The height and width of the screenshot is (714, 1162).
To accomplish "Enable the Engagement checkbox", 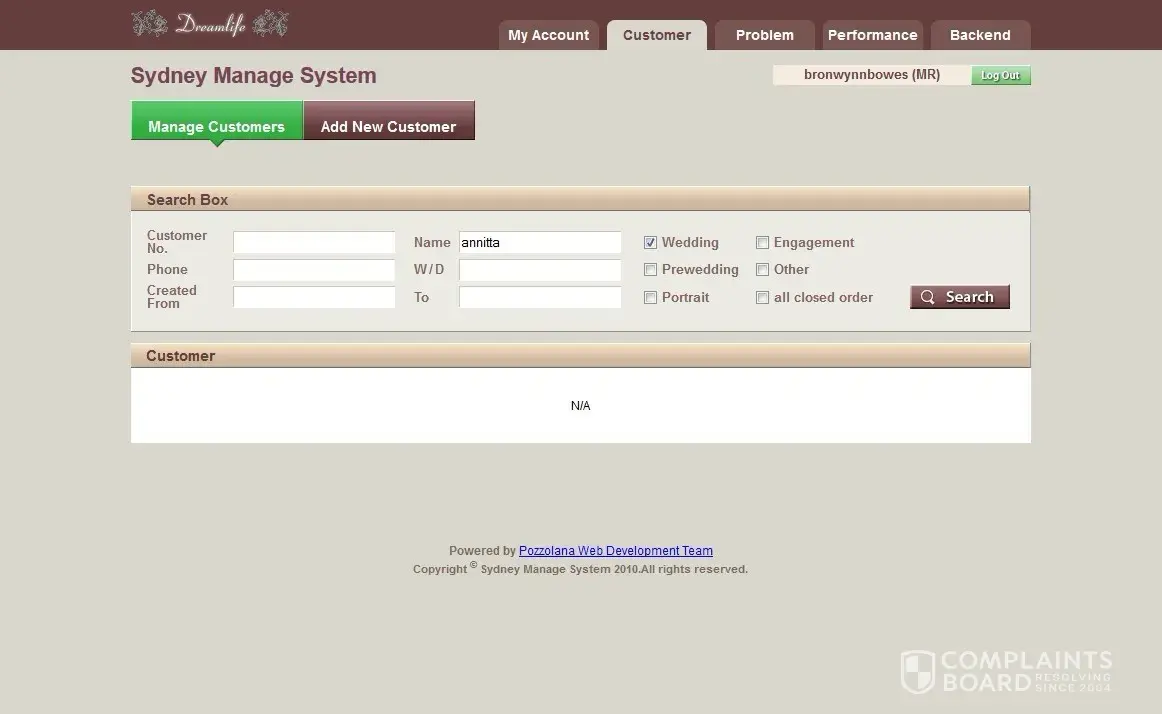I will 762,242.
